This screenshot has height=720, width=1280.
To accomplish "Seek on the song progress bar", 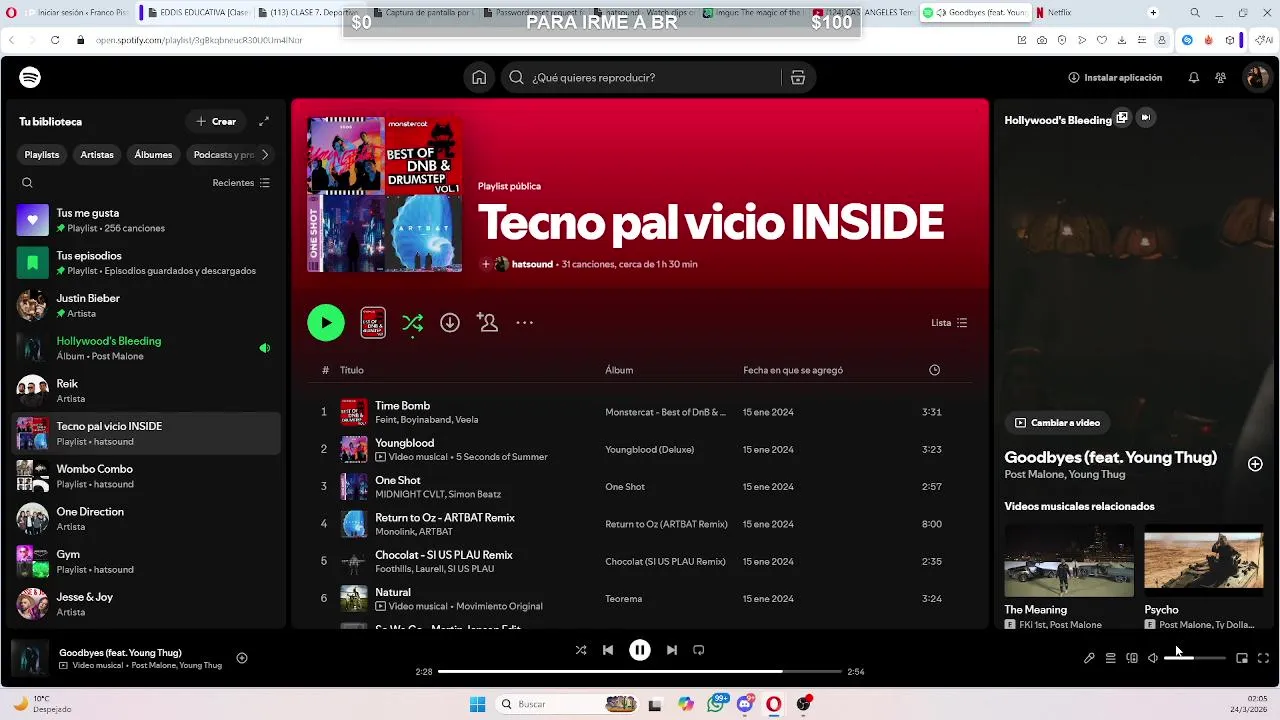I will (x=640, y=672).
